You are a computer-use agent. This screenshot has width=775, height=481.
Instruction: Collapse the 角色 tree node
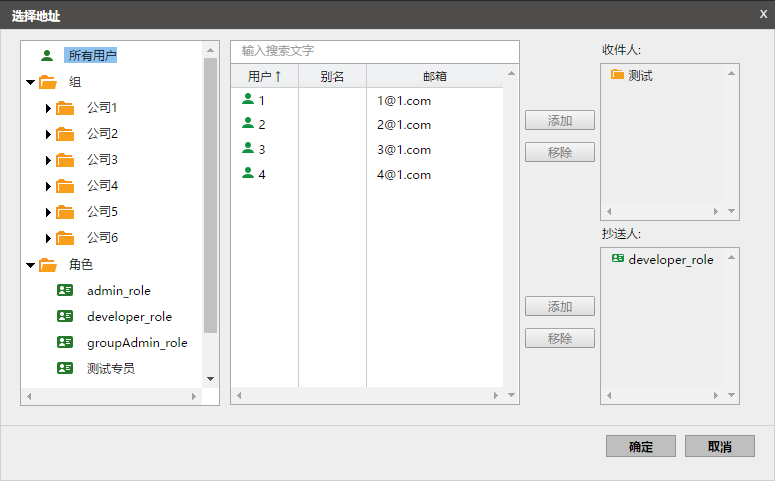coord(31,266)
